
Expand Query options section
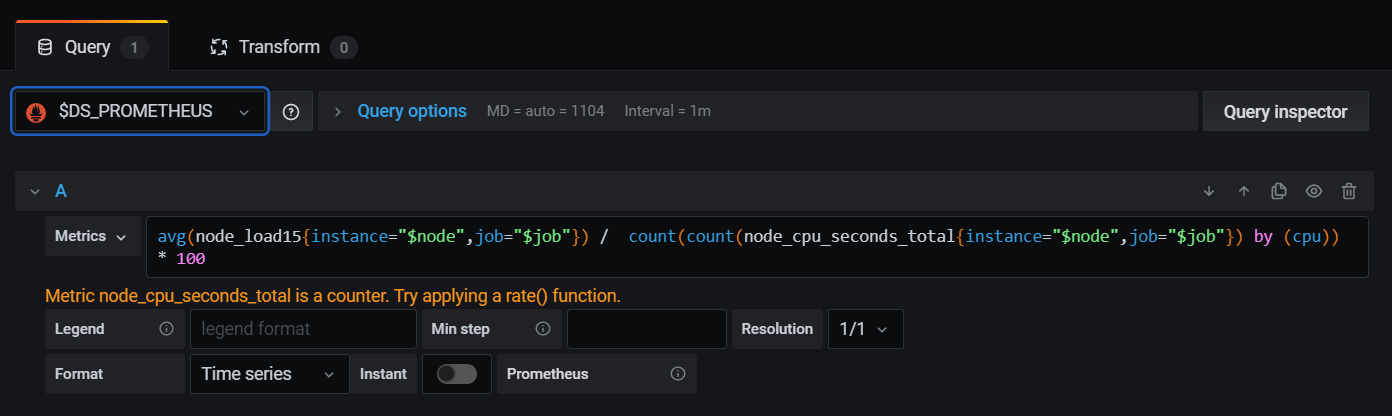(411, 111)
